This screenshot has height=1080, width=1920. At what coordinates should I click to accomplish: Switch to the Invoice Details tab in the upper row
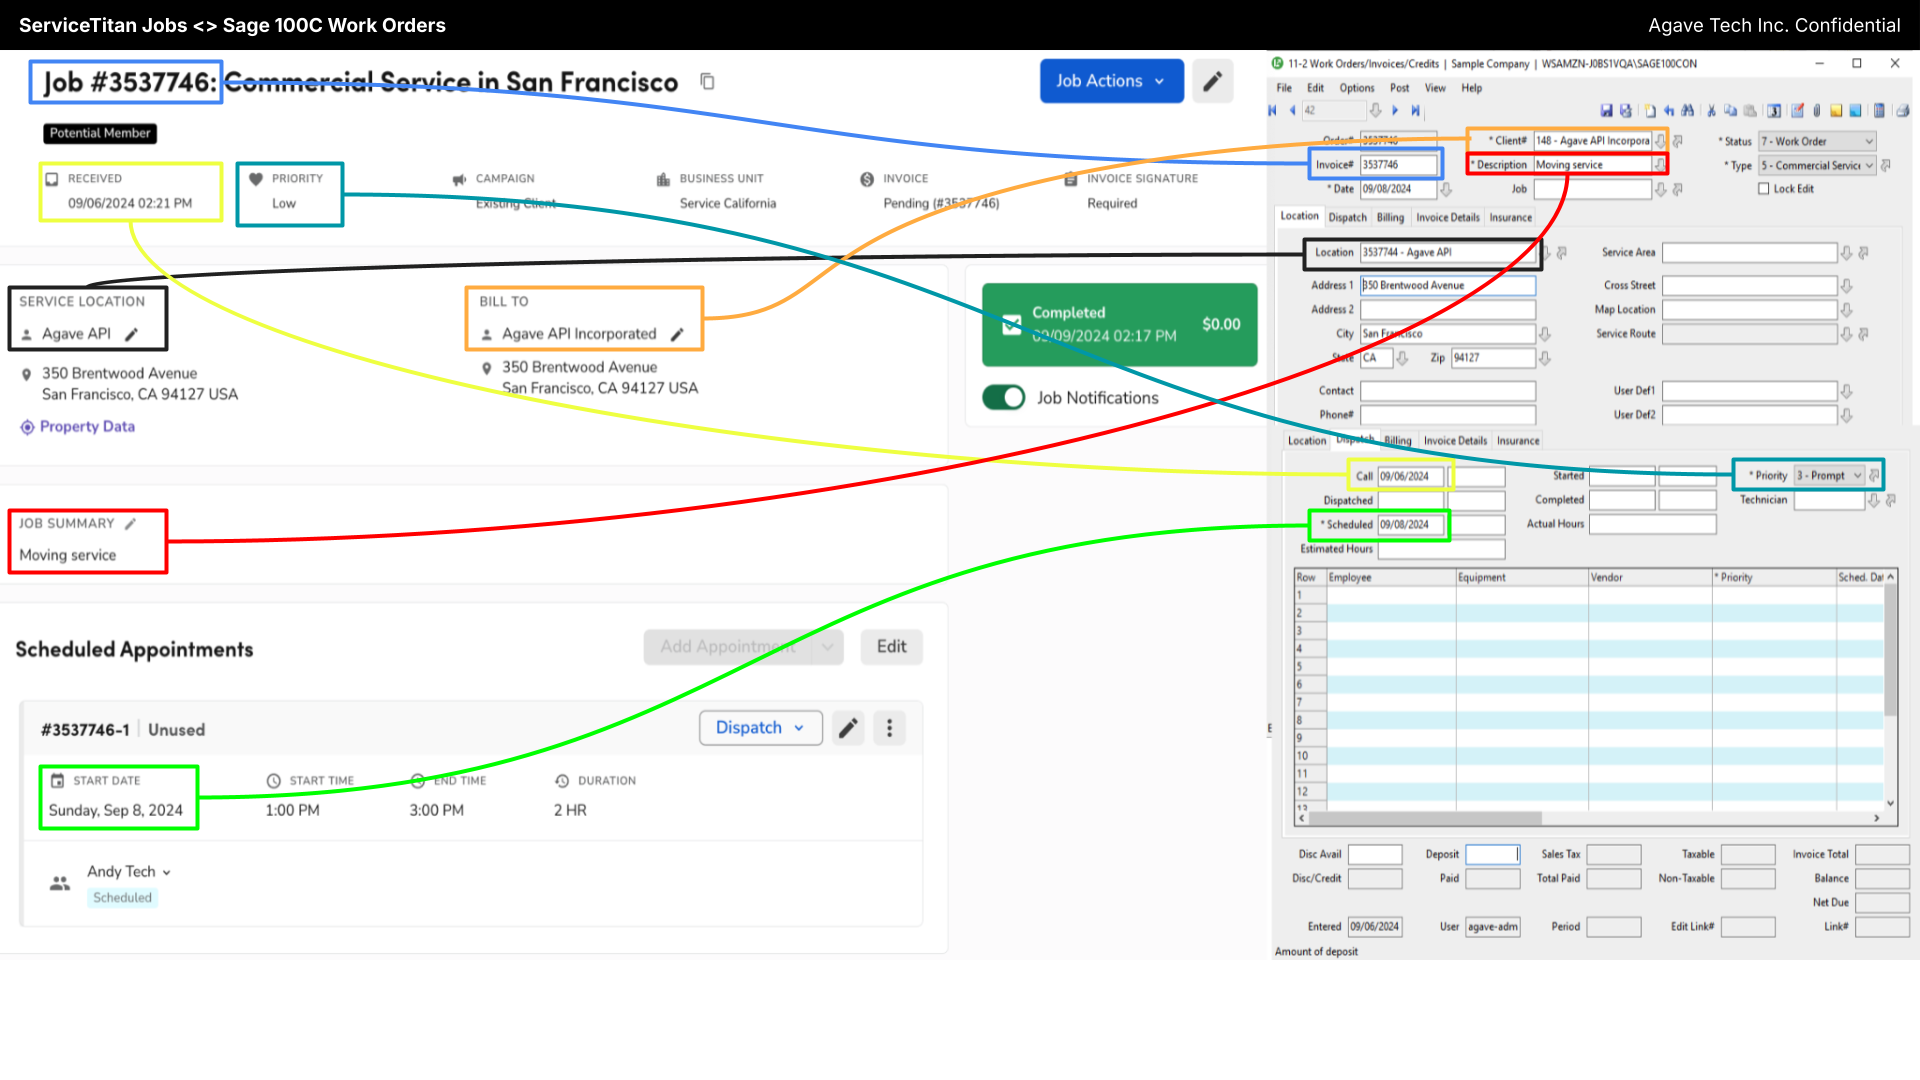pyautogui.click(x=1447, y=218)
